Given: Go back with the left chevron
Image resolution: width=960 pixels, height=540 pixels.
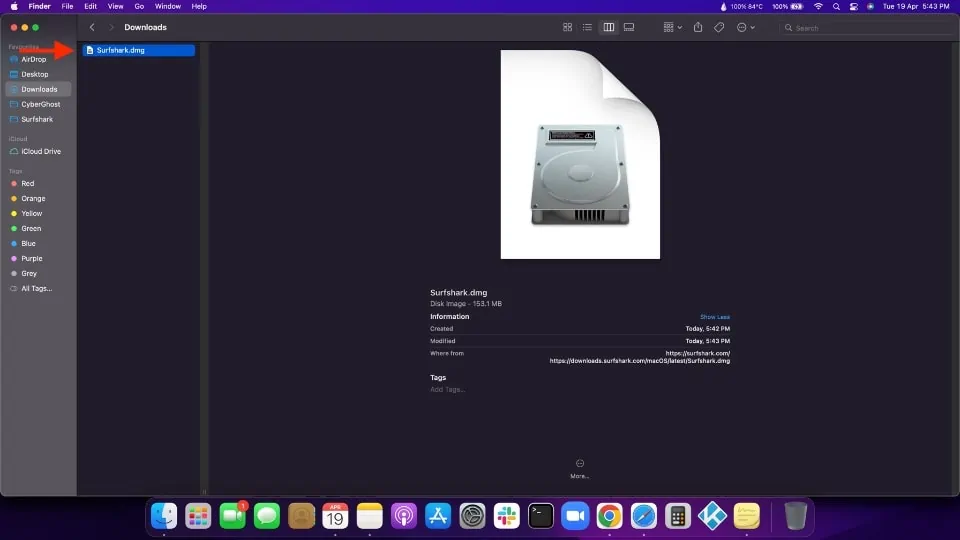Looking at the screenshot, I should pyautogui.click(x=92, y=28).
